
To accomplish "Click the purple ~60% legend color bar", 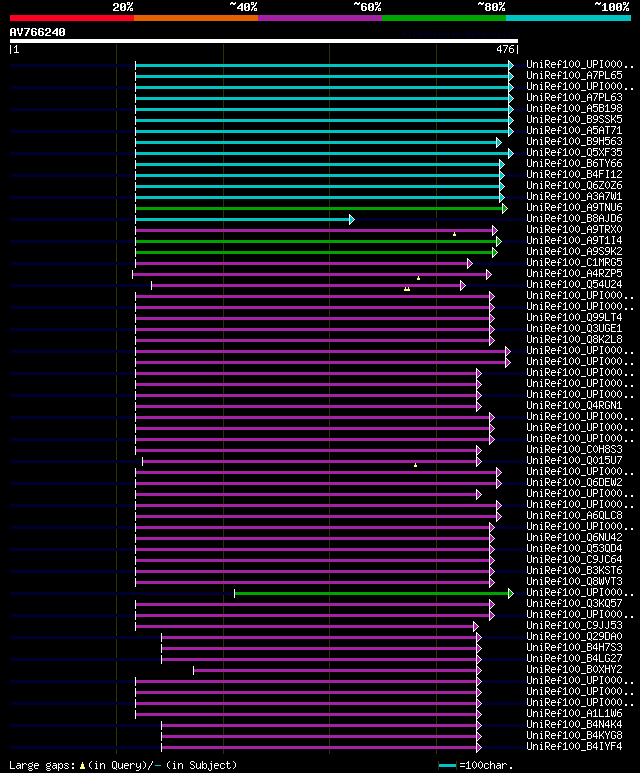I will (x=320, y=18).
